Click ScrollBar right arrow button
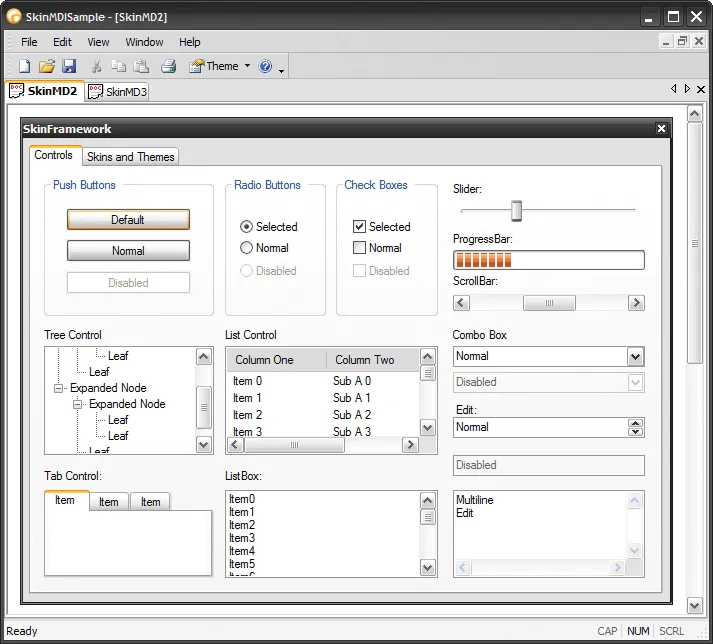Image resolution: width=713 pixels, height=644 pixels. coord(636,303)
